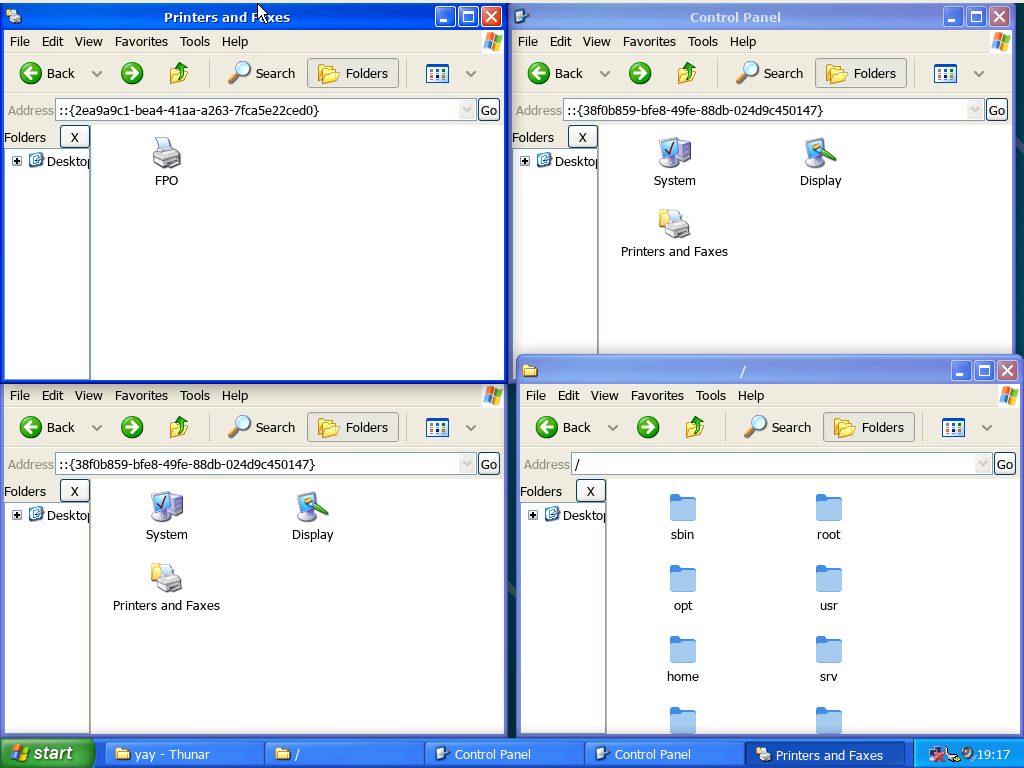Open address dropdown in the / window
The height and width of the screenshot is (768, 1024).
tap(983, 464)
